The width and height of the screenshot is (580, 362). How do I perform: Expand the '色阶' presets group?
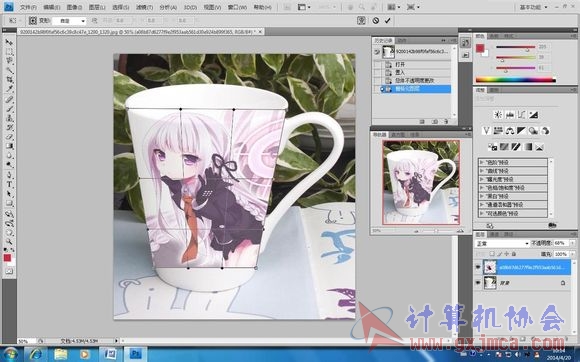[x=482, y=162]
